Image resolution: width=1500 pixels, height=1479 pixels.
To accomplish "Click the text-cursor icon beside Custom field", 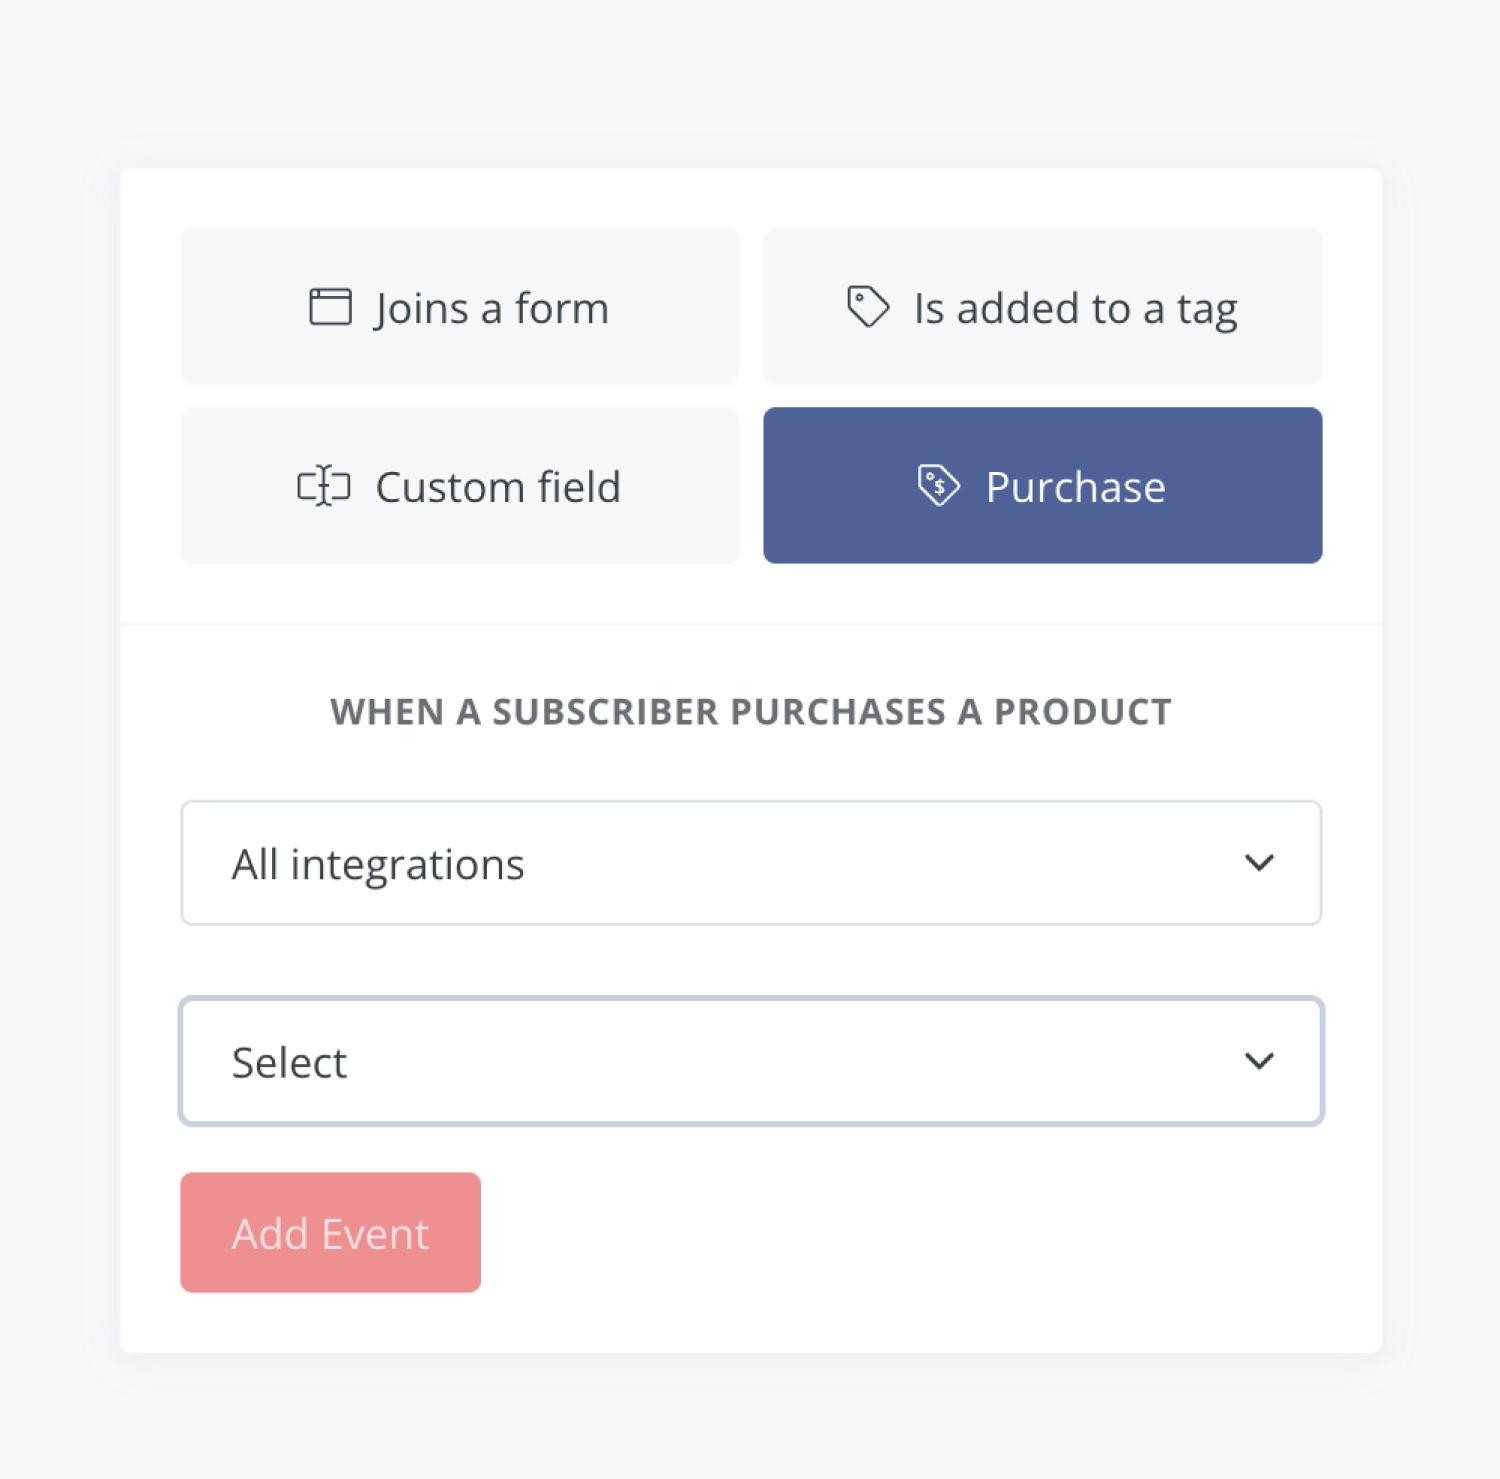I will (324, 486).
